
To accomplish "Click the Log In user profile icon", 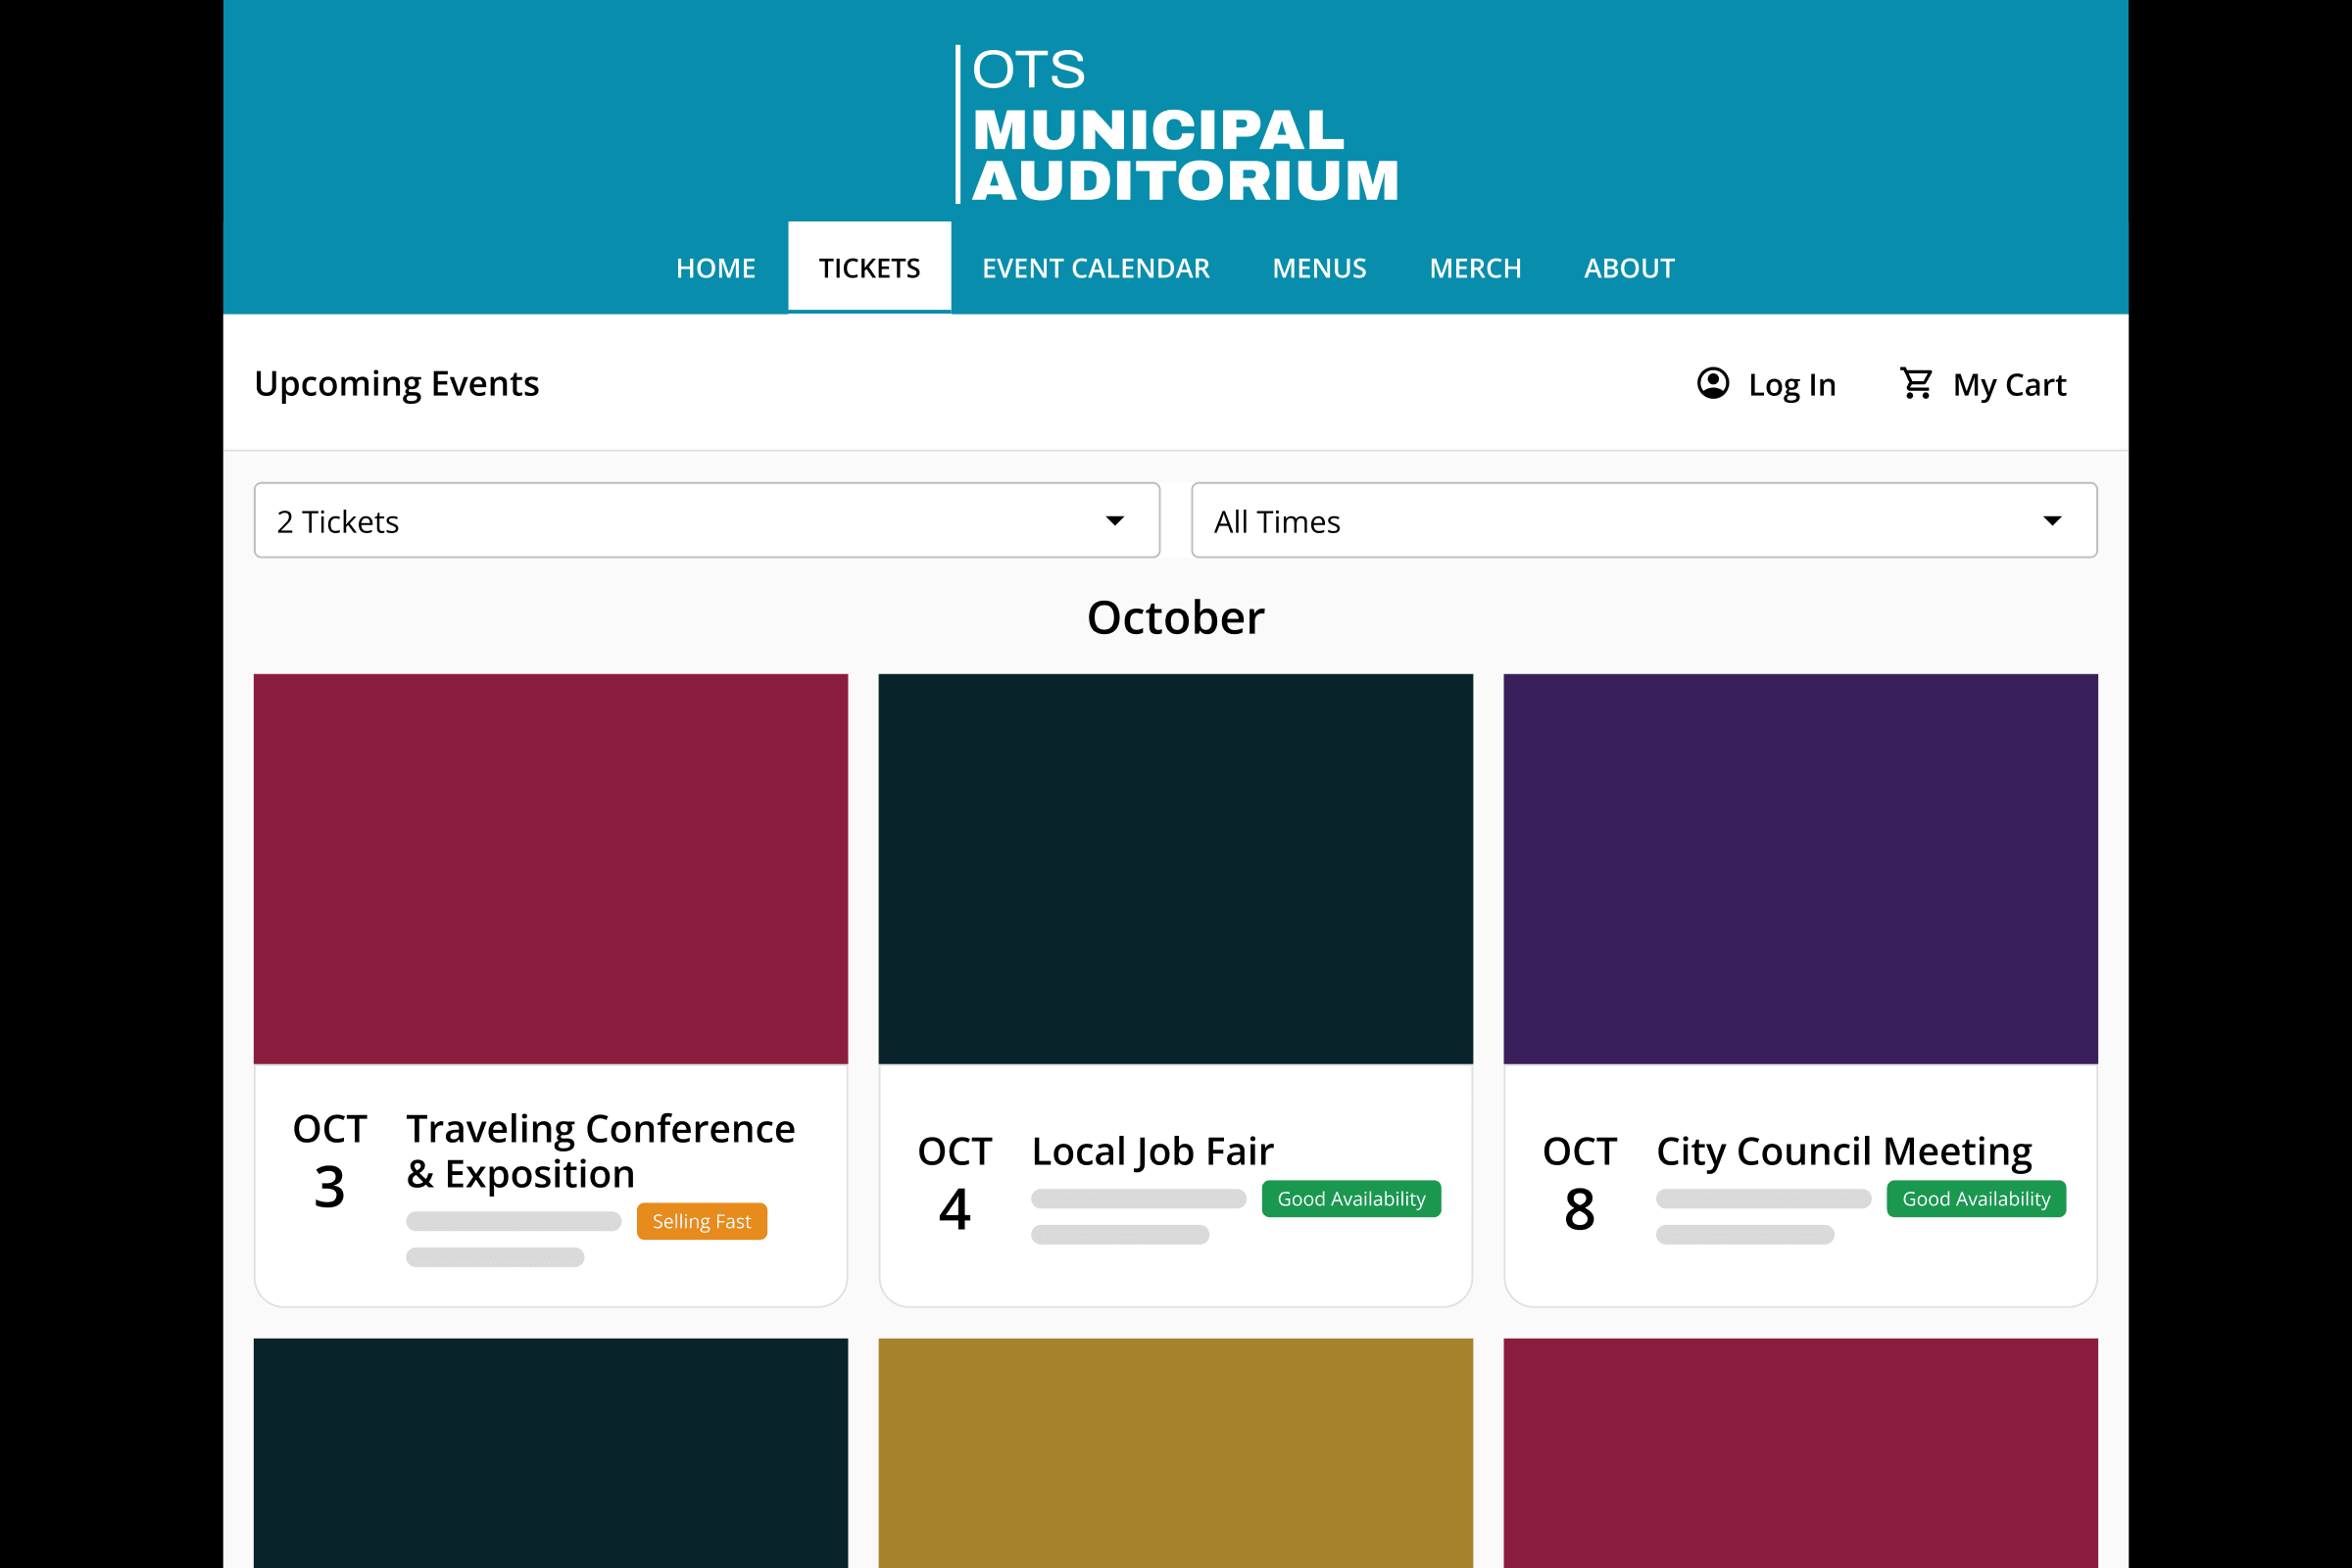I will [1713, 384].
